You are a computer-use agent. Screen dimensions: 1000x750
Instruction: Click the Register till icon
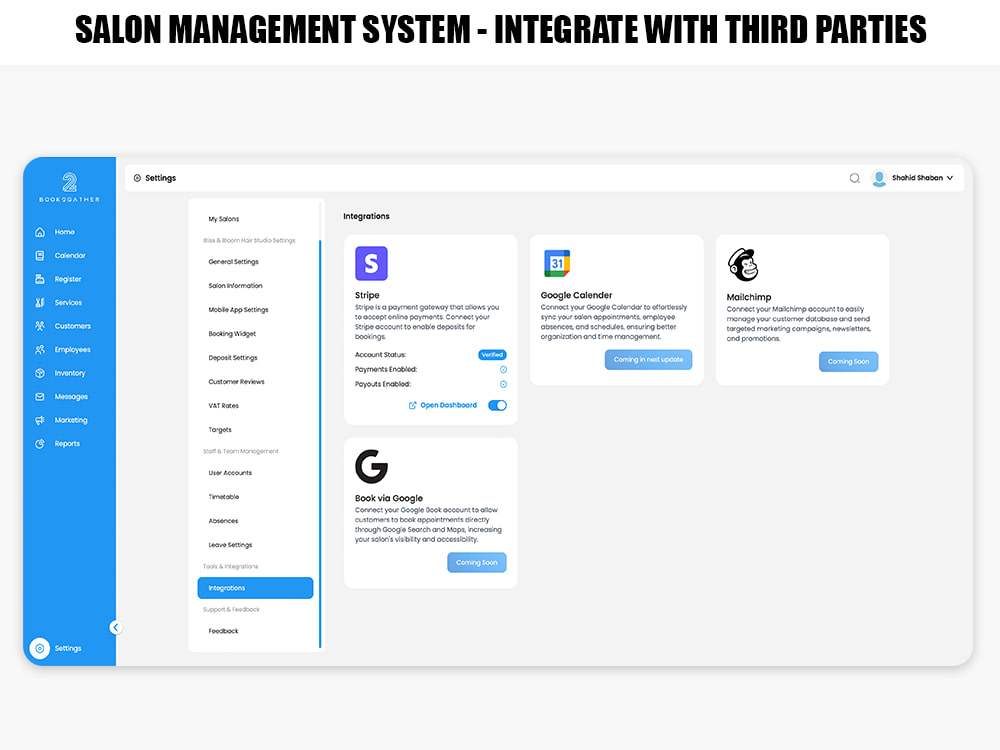tap(40, 279)
